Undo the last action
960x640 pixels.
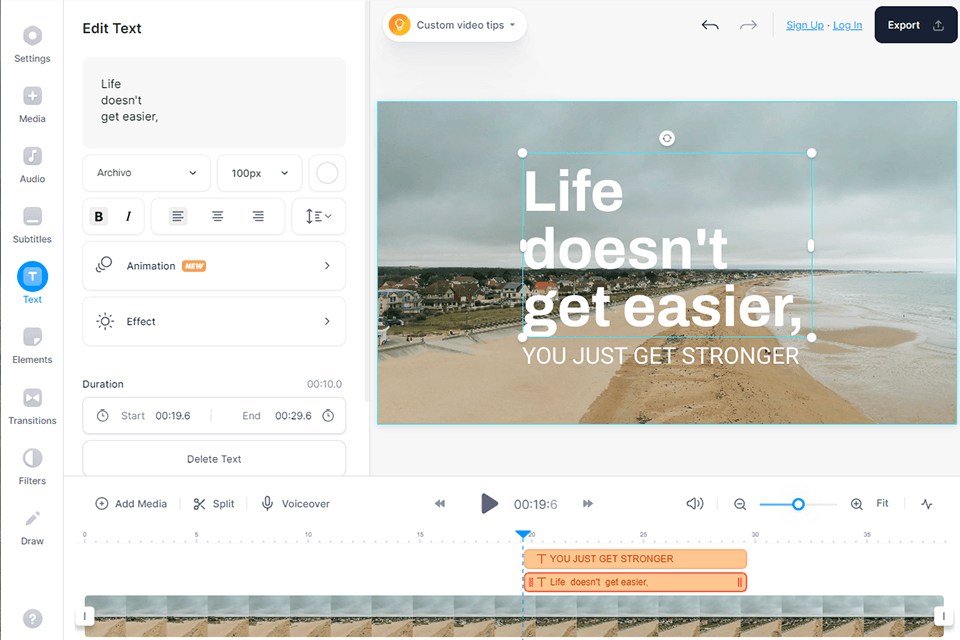(710, 25)
